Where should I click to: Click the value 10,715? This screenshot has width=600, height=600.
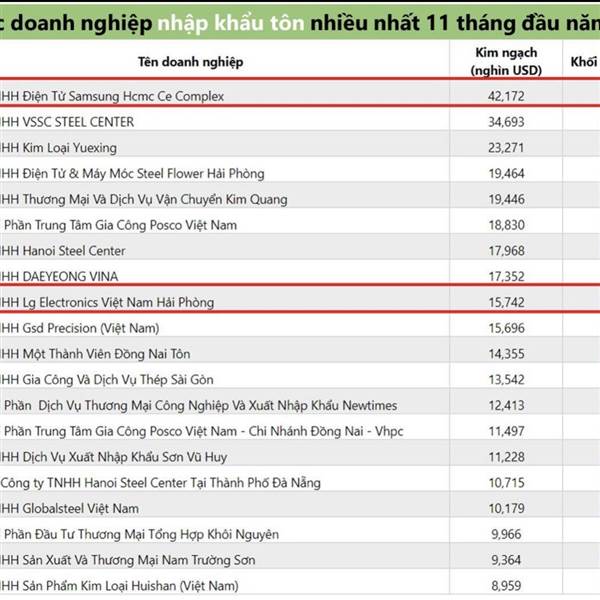(x=506, y=483)
